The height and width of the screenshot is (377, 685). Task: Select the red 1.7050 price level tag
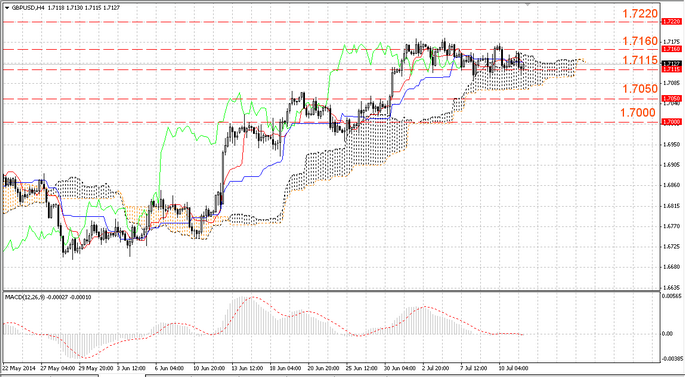tap(672, 99)
